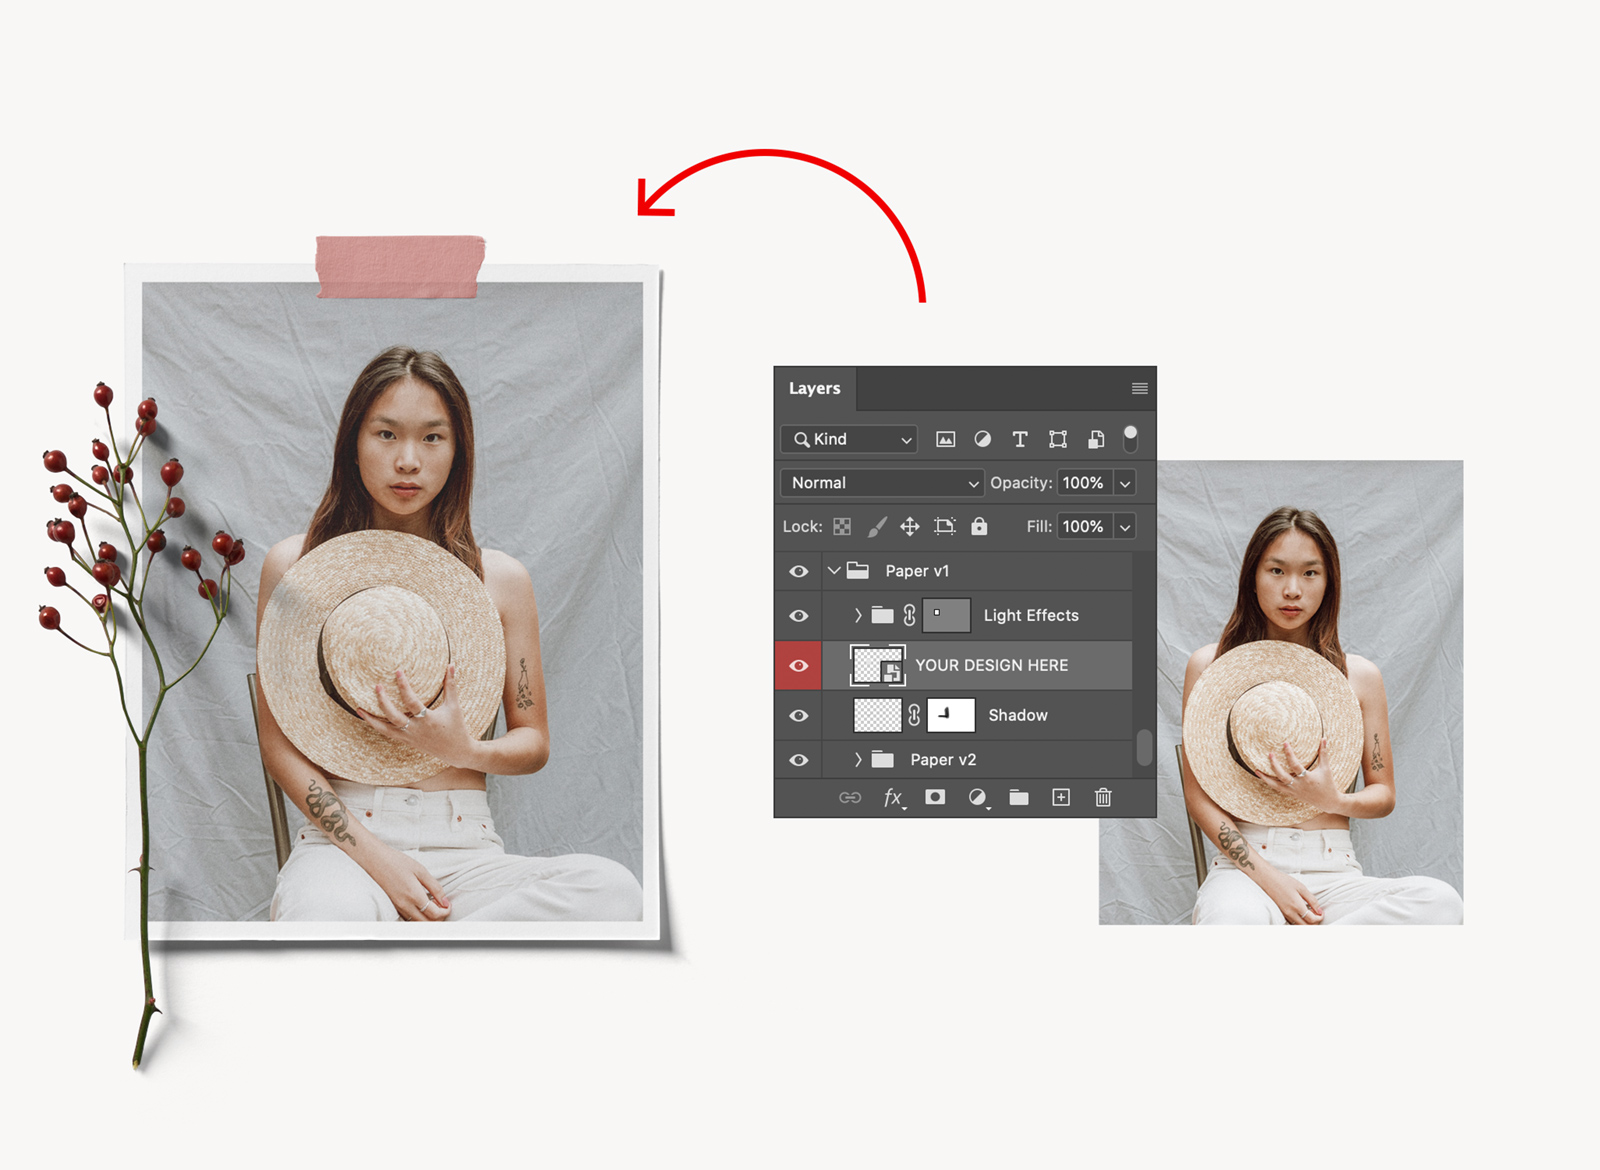The image size is (1600, 1170).
Task: Select the Paper v2 group name
Action: click(943, 760)
